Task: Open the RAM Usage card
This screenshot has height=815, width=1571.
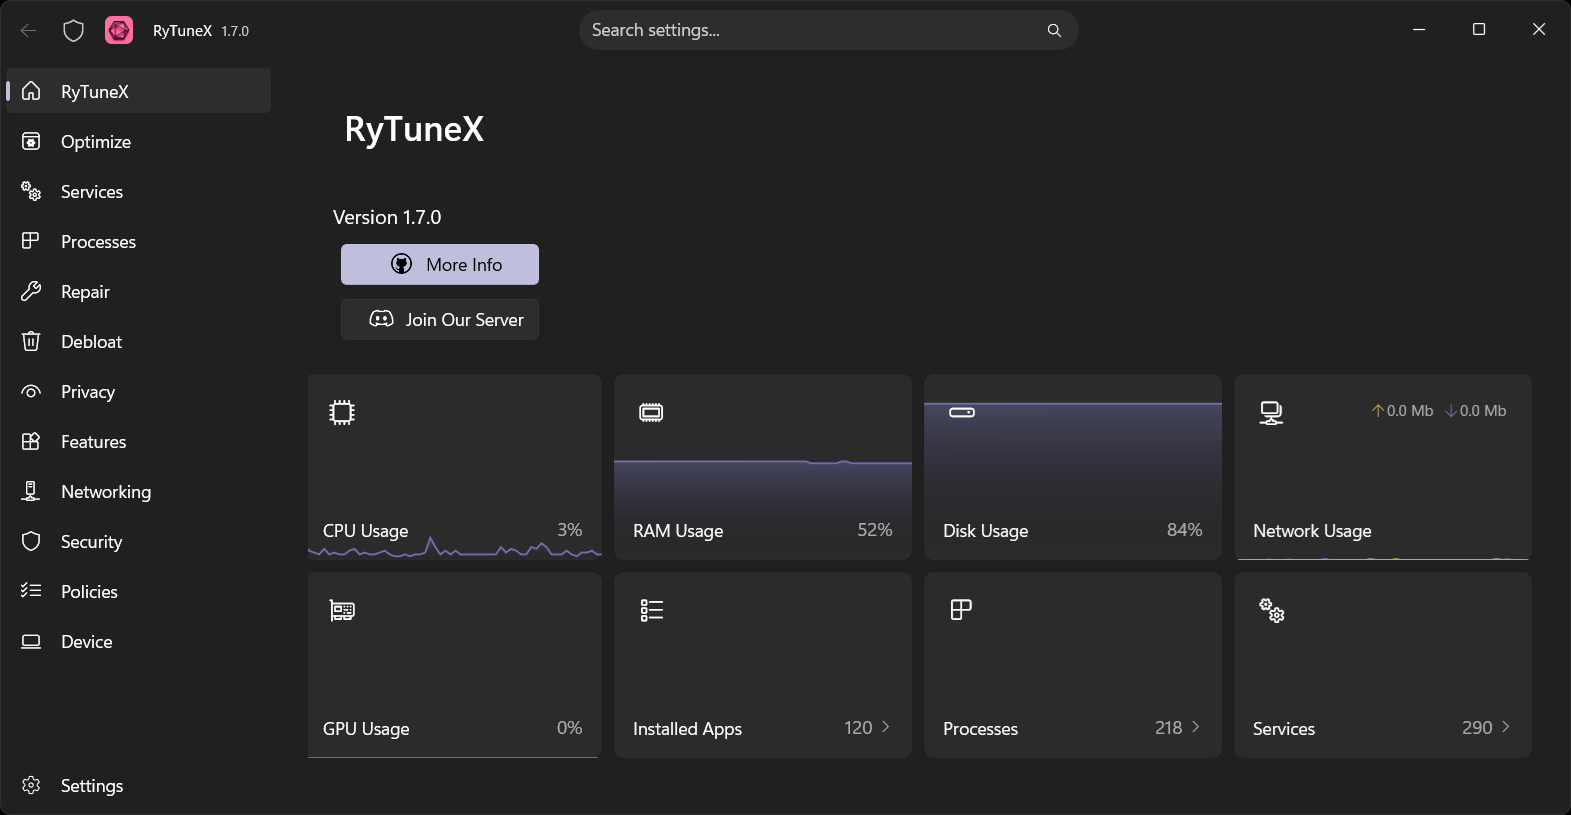Action: [x=763, y=466]
